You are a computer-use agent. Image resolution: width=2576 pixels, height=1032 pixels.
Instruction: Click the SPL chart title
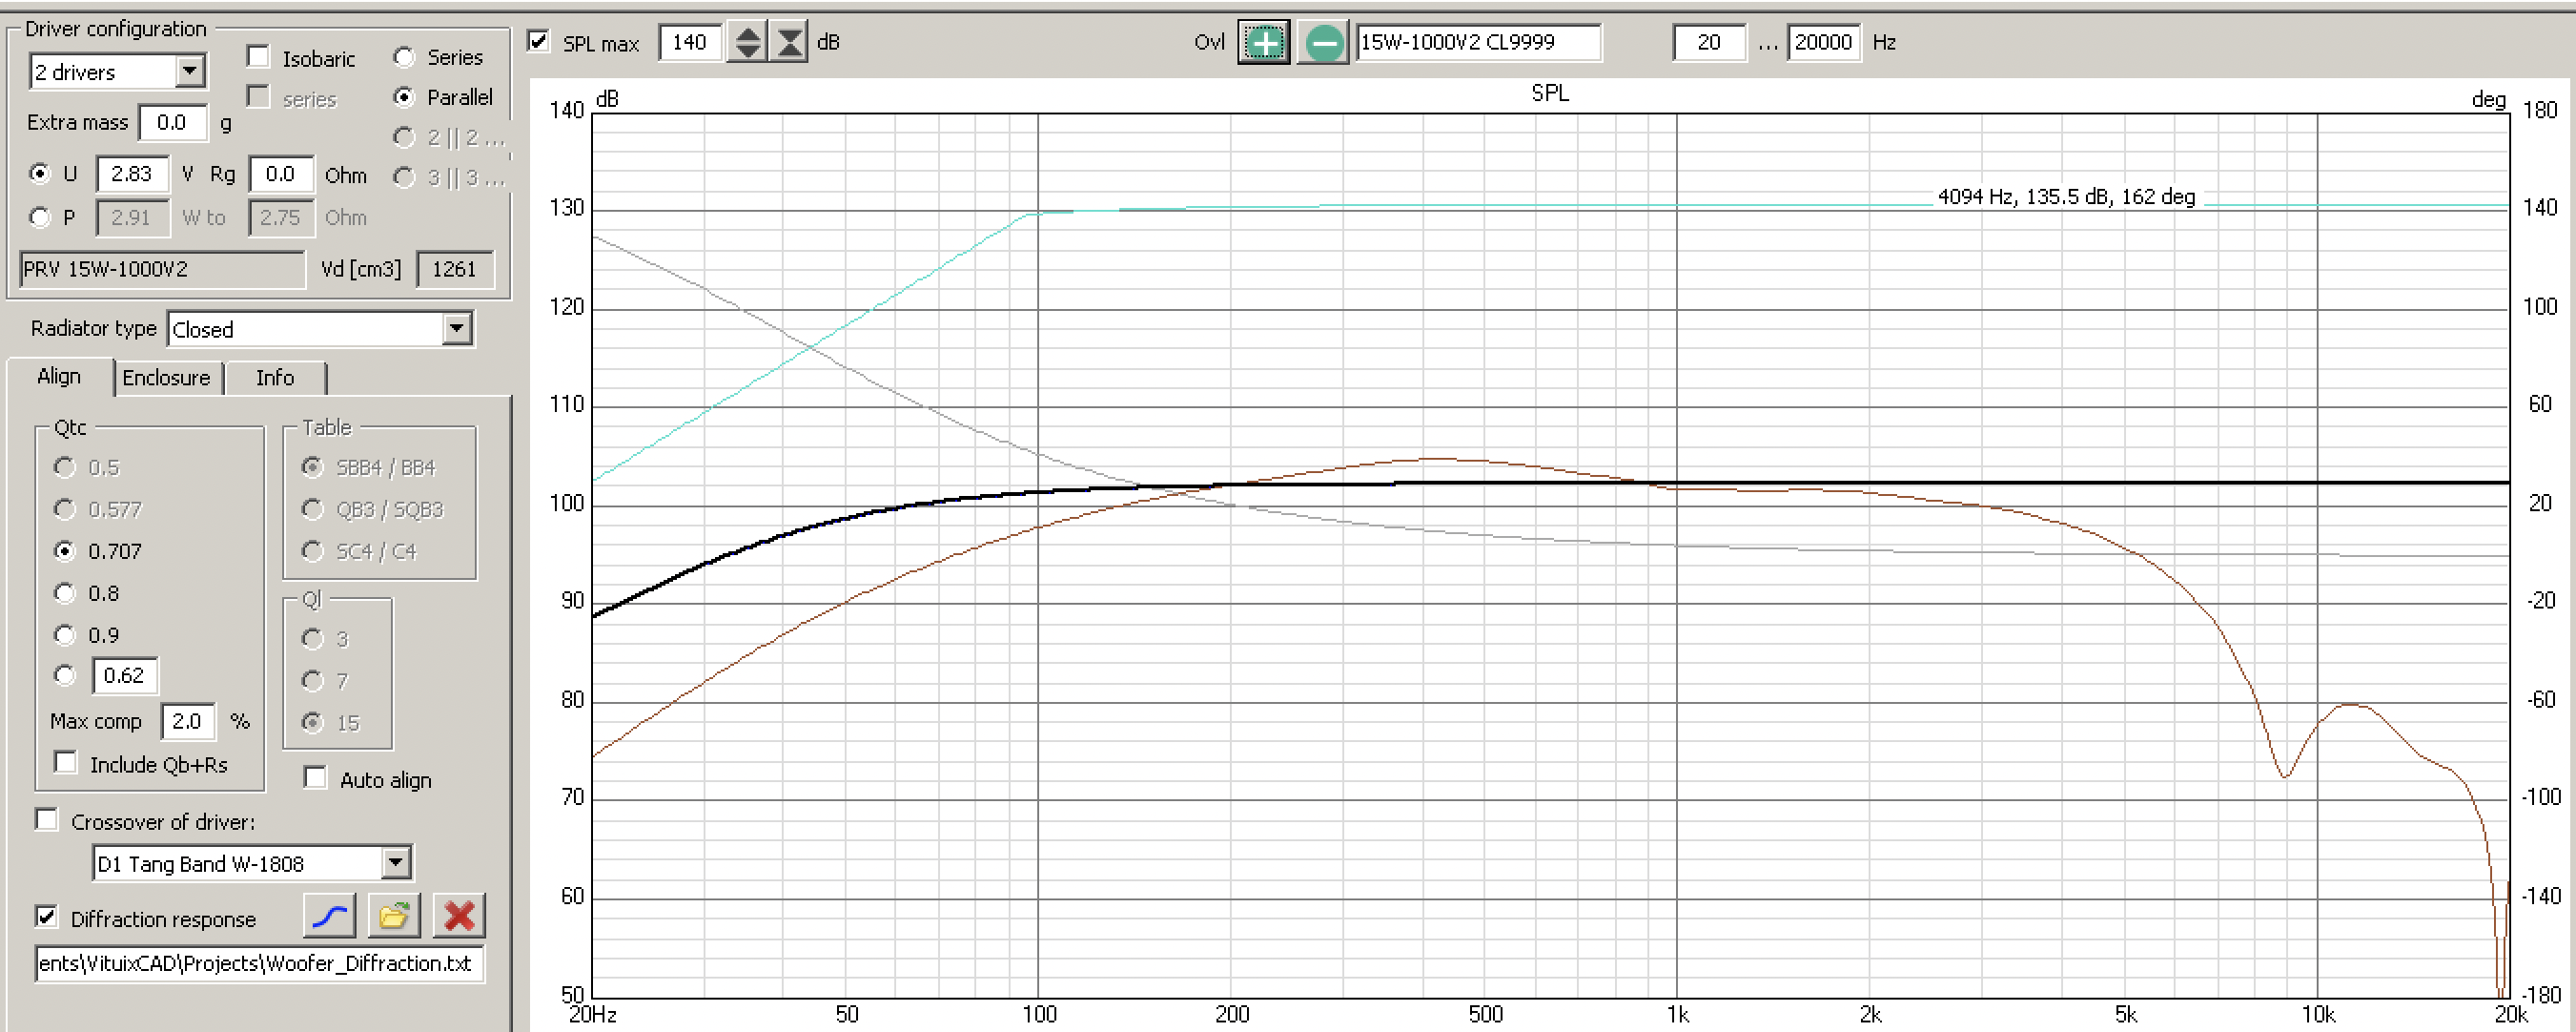pyautogui.click(x=1549, y=93)
